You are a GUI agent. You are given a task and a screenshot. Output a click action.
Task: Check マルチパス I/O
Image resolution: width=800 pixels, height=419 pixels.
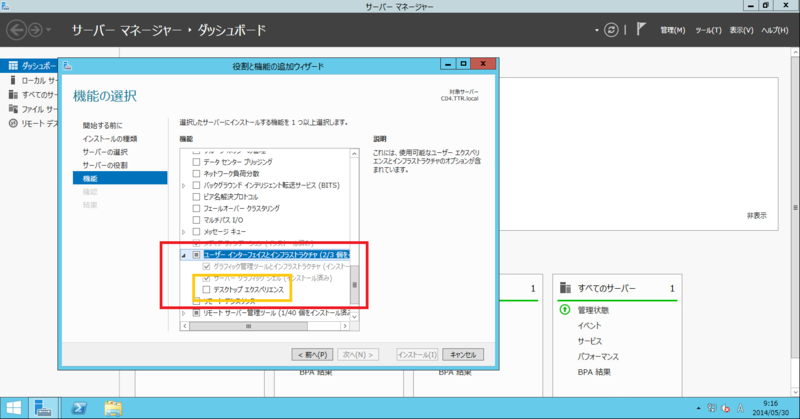coord(196,220)
